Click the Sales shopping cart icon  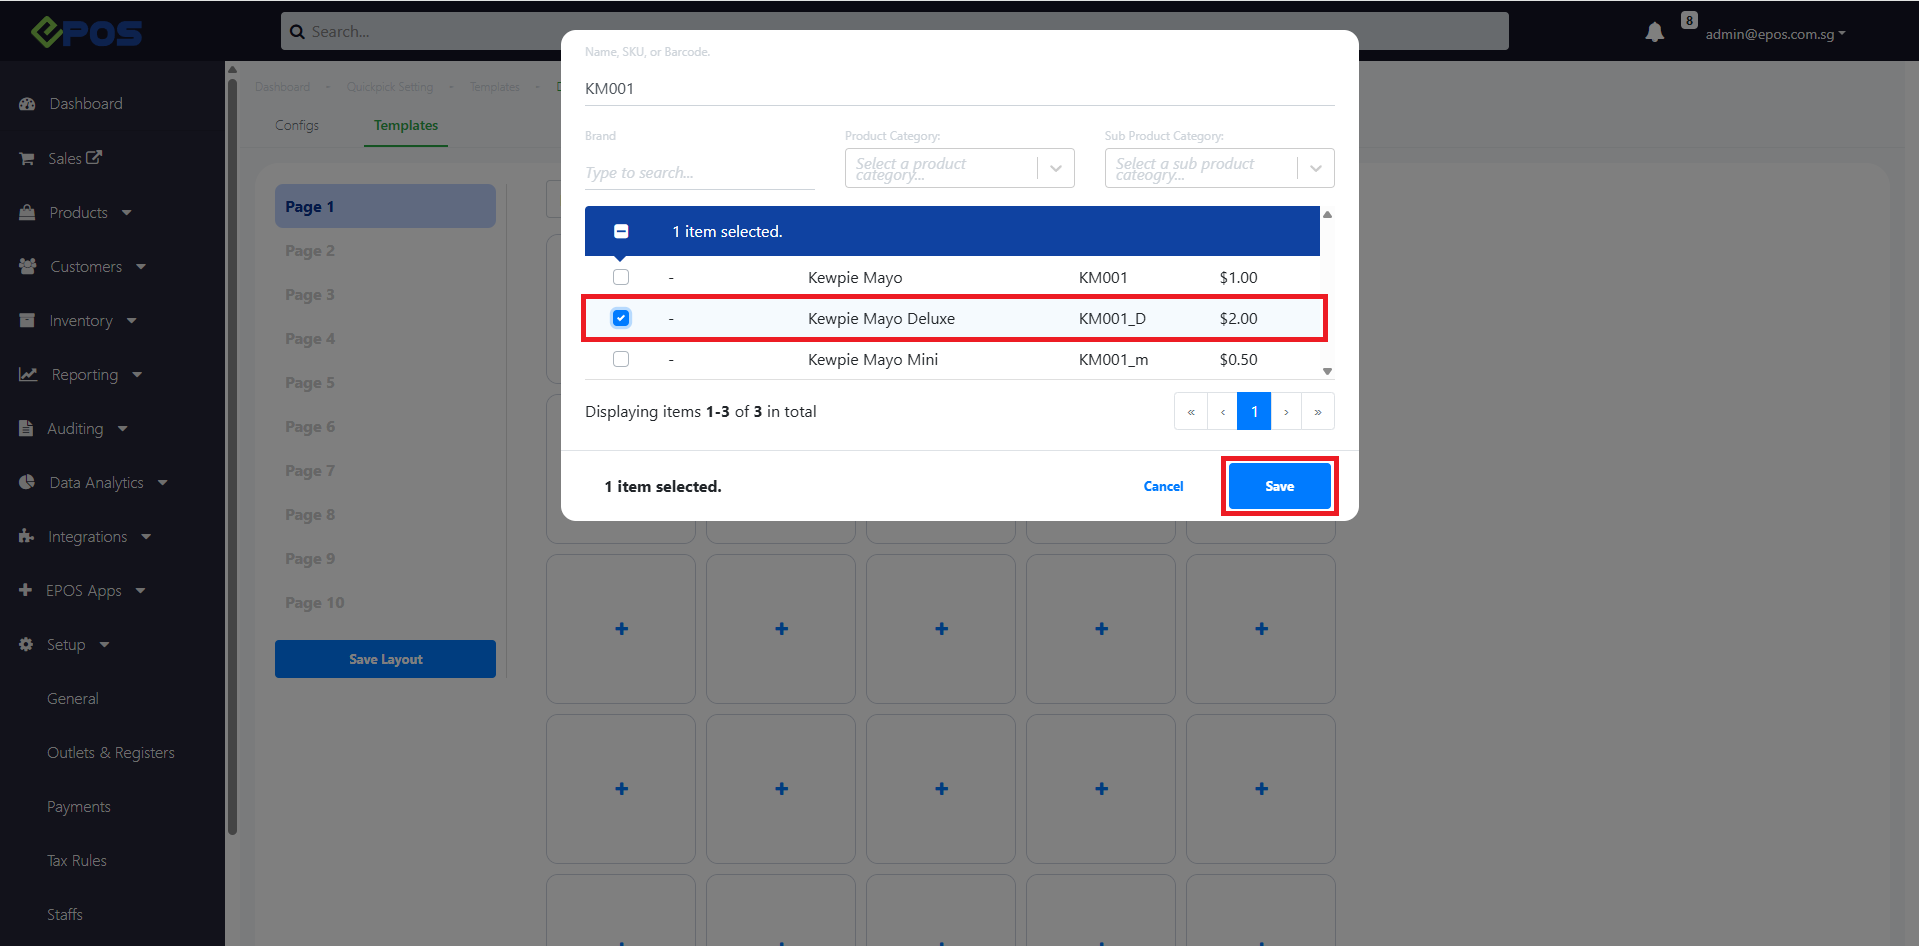pyautogui.click(x=27, y=159)
